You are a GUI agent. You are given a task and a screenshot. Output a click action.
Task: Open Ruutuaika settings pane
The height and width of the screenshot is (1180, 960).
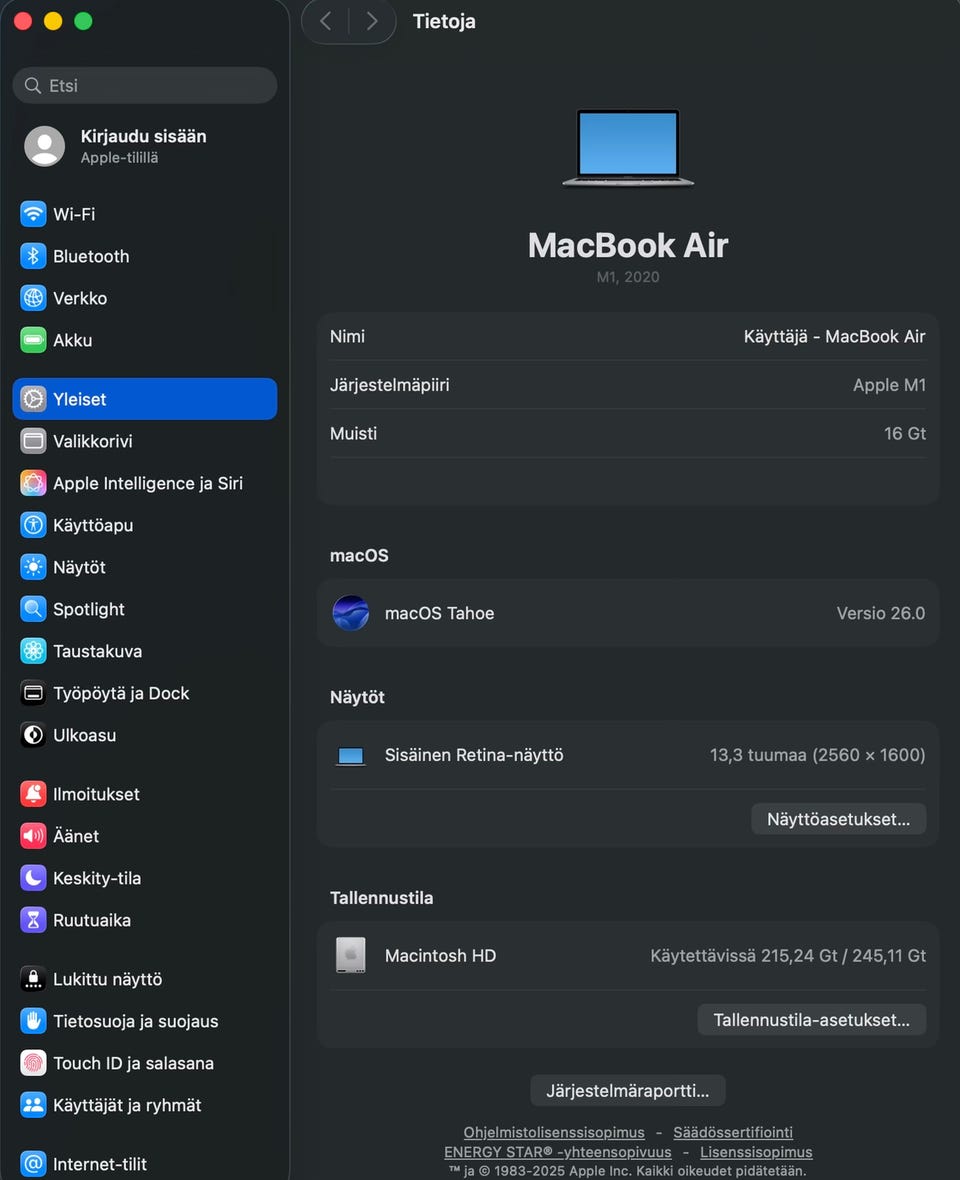pyautogui.click(x=144, y=920)
